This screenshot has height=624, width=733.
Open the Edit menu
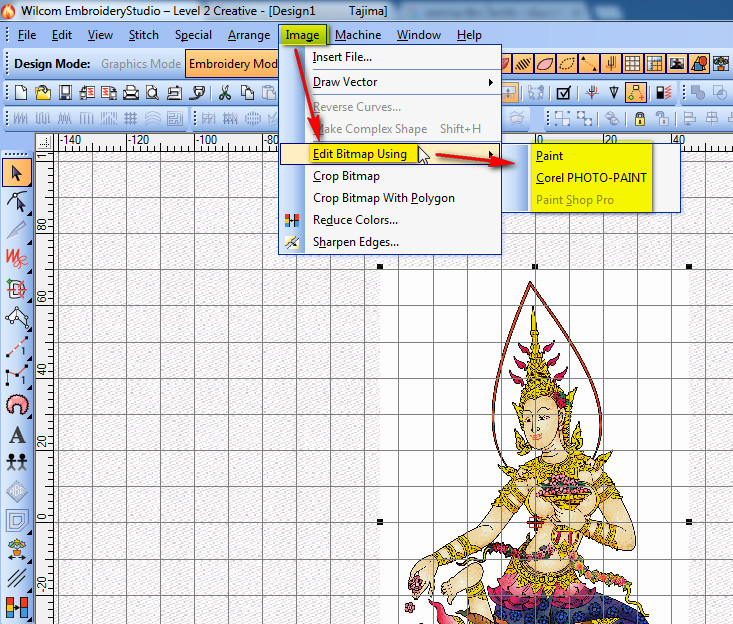coord(62,35)
